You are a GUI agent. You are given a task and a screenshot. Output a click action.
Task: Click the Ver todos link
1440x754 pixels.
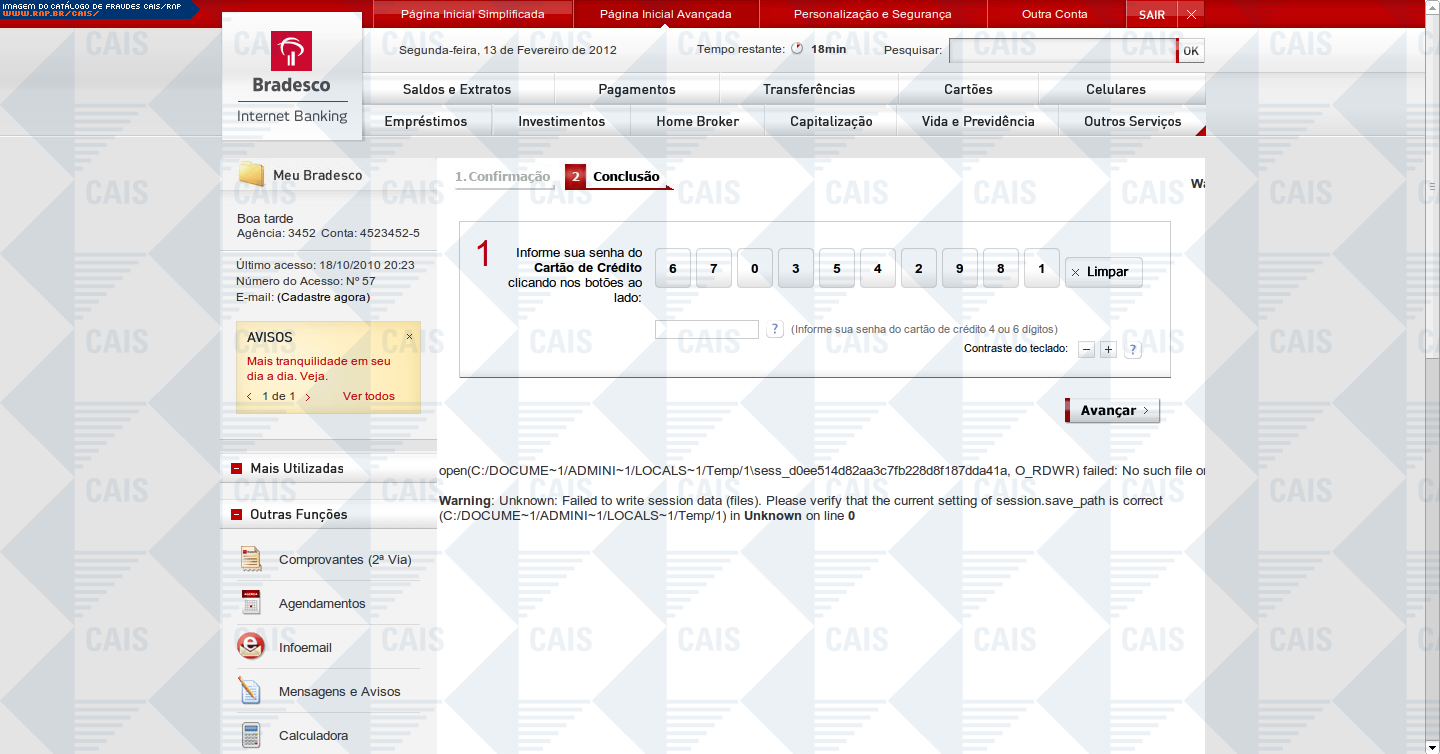click(368, 396)
